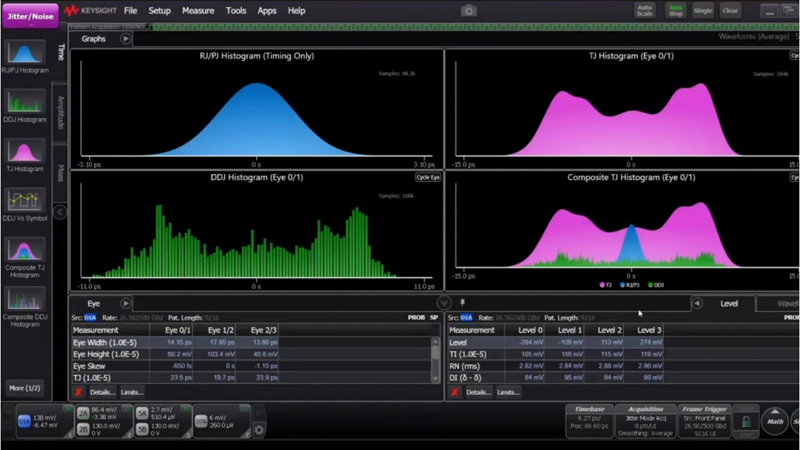Click the pin icon above results tables
Screen dimensions: 800x450
[462, 303]
